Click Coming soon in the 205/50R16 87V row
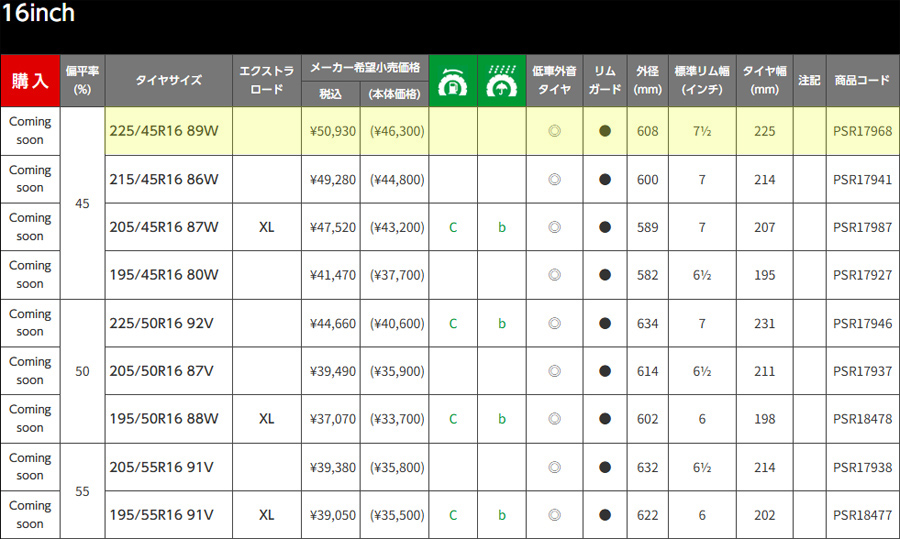Image resolution: width=900 pixels, height=539 pixels. tap(30, 371)
